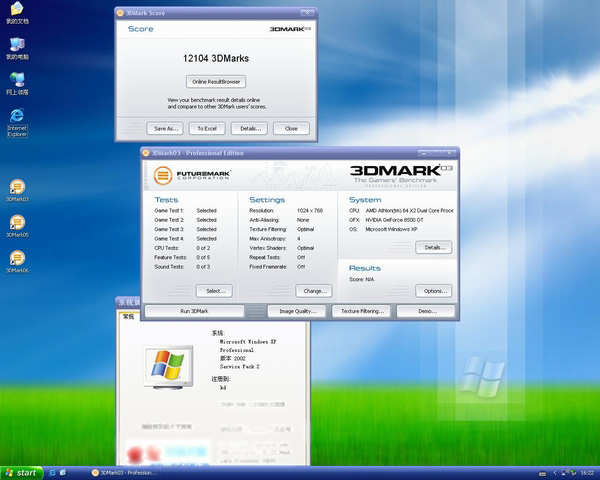Open the 3DMark05 desktop shortcut
This screenshot has height=480, width=600.
pyautogui.click(x=17, y=223)
